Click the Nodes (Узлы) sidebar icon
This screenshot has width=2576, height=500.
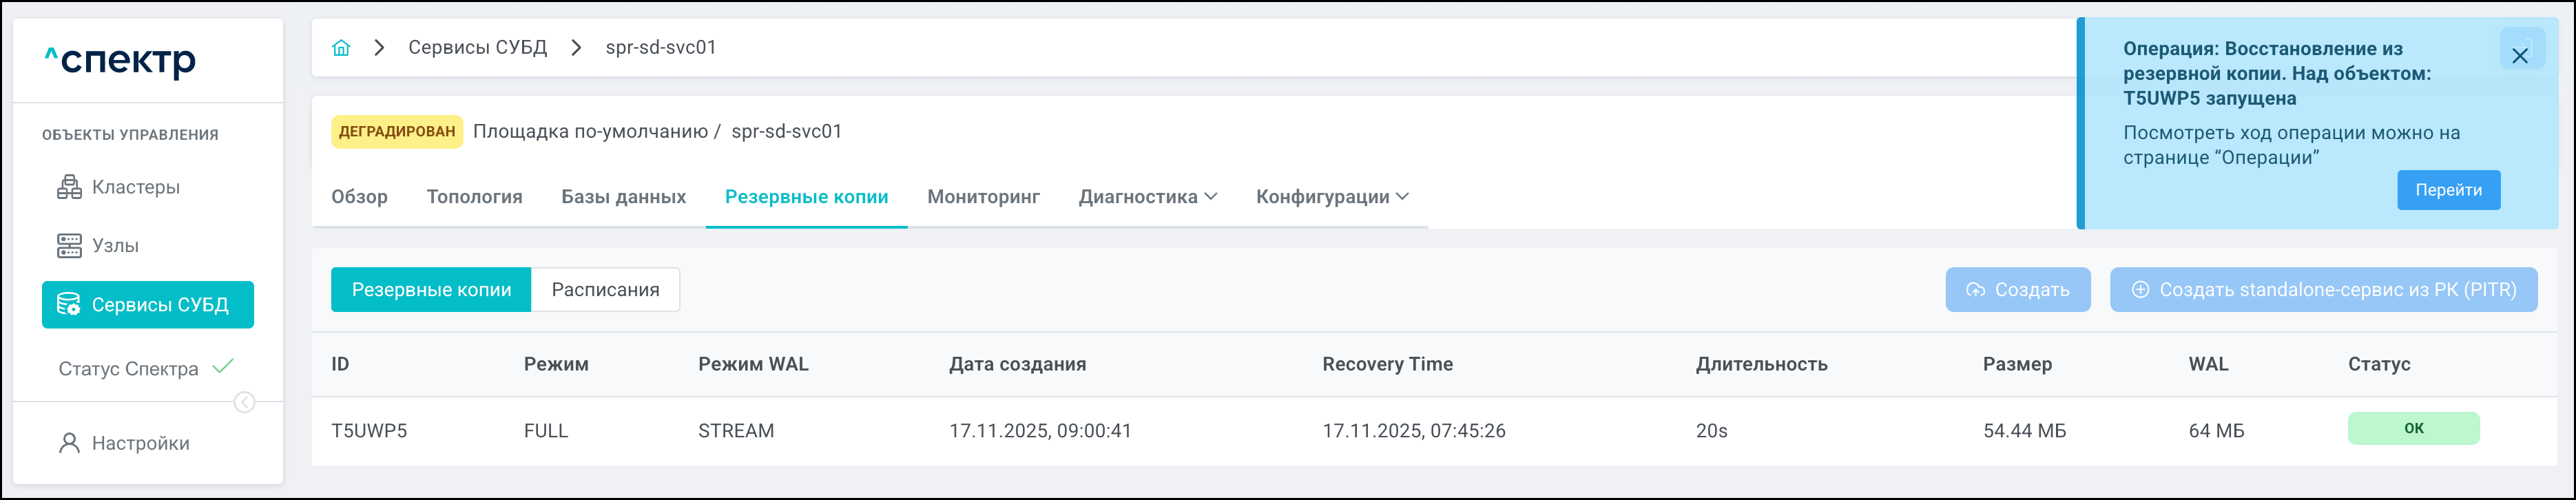click(x=69, y=246)
